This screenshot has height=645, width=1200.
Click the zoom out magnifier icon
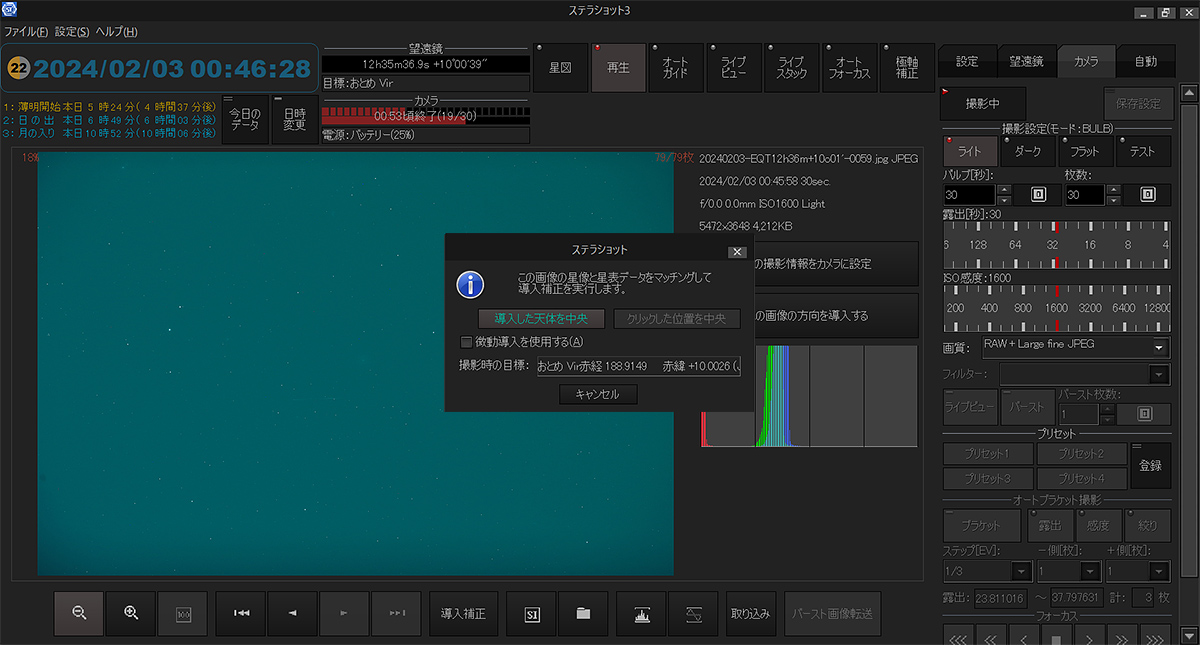tap(79, 613)
